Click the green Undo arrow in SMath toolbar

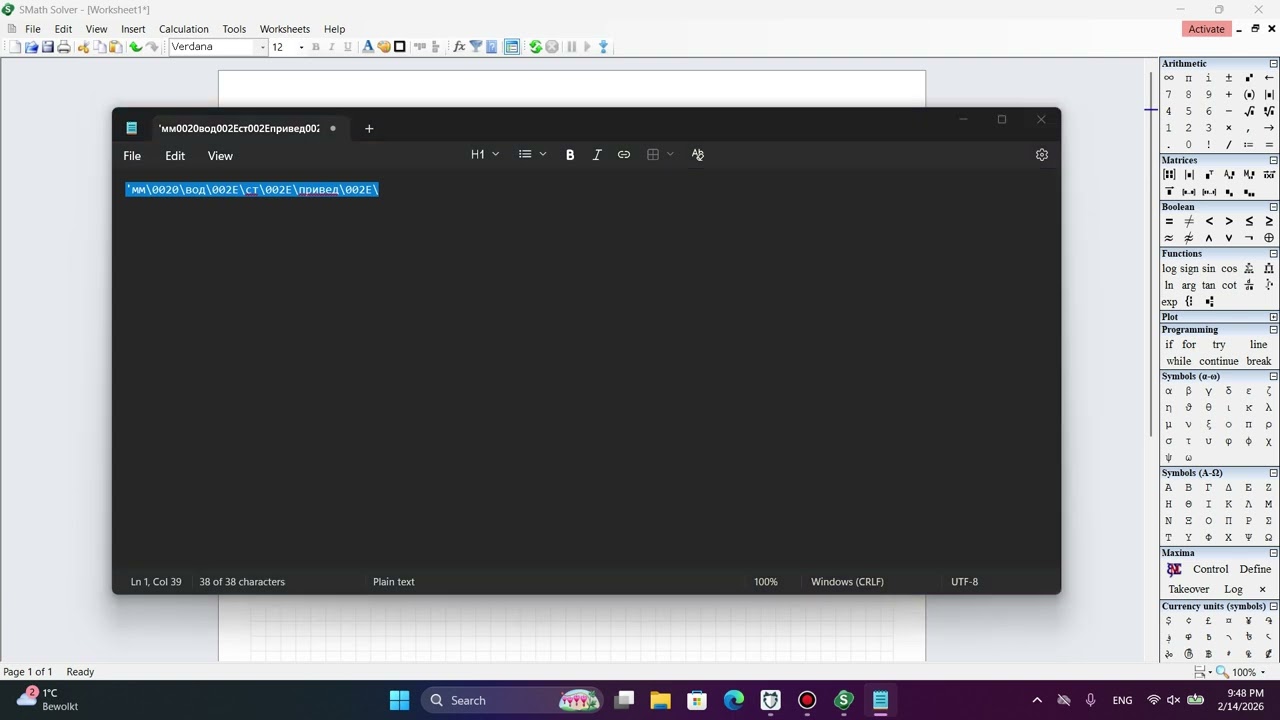click(135, 47)
